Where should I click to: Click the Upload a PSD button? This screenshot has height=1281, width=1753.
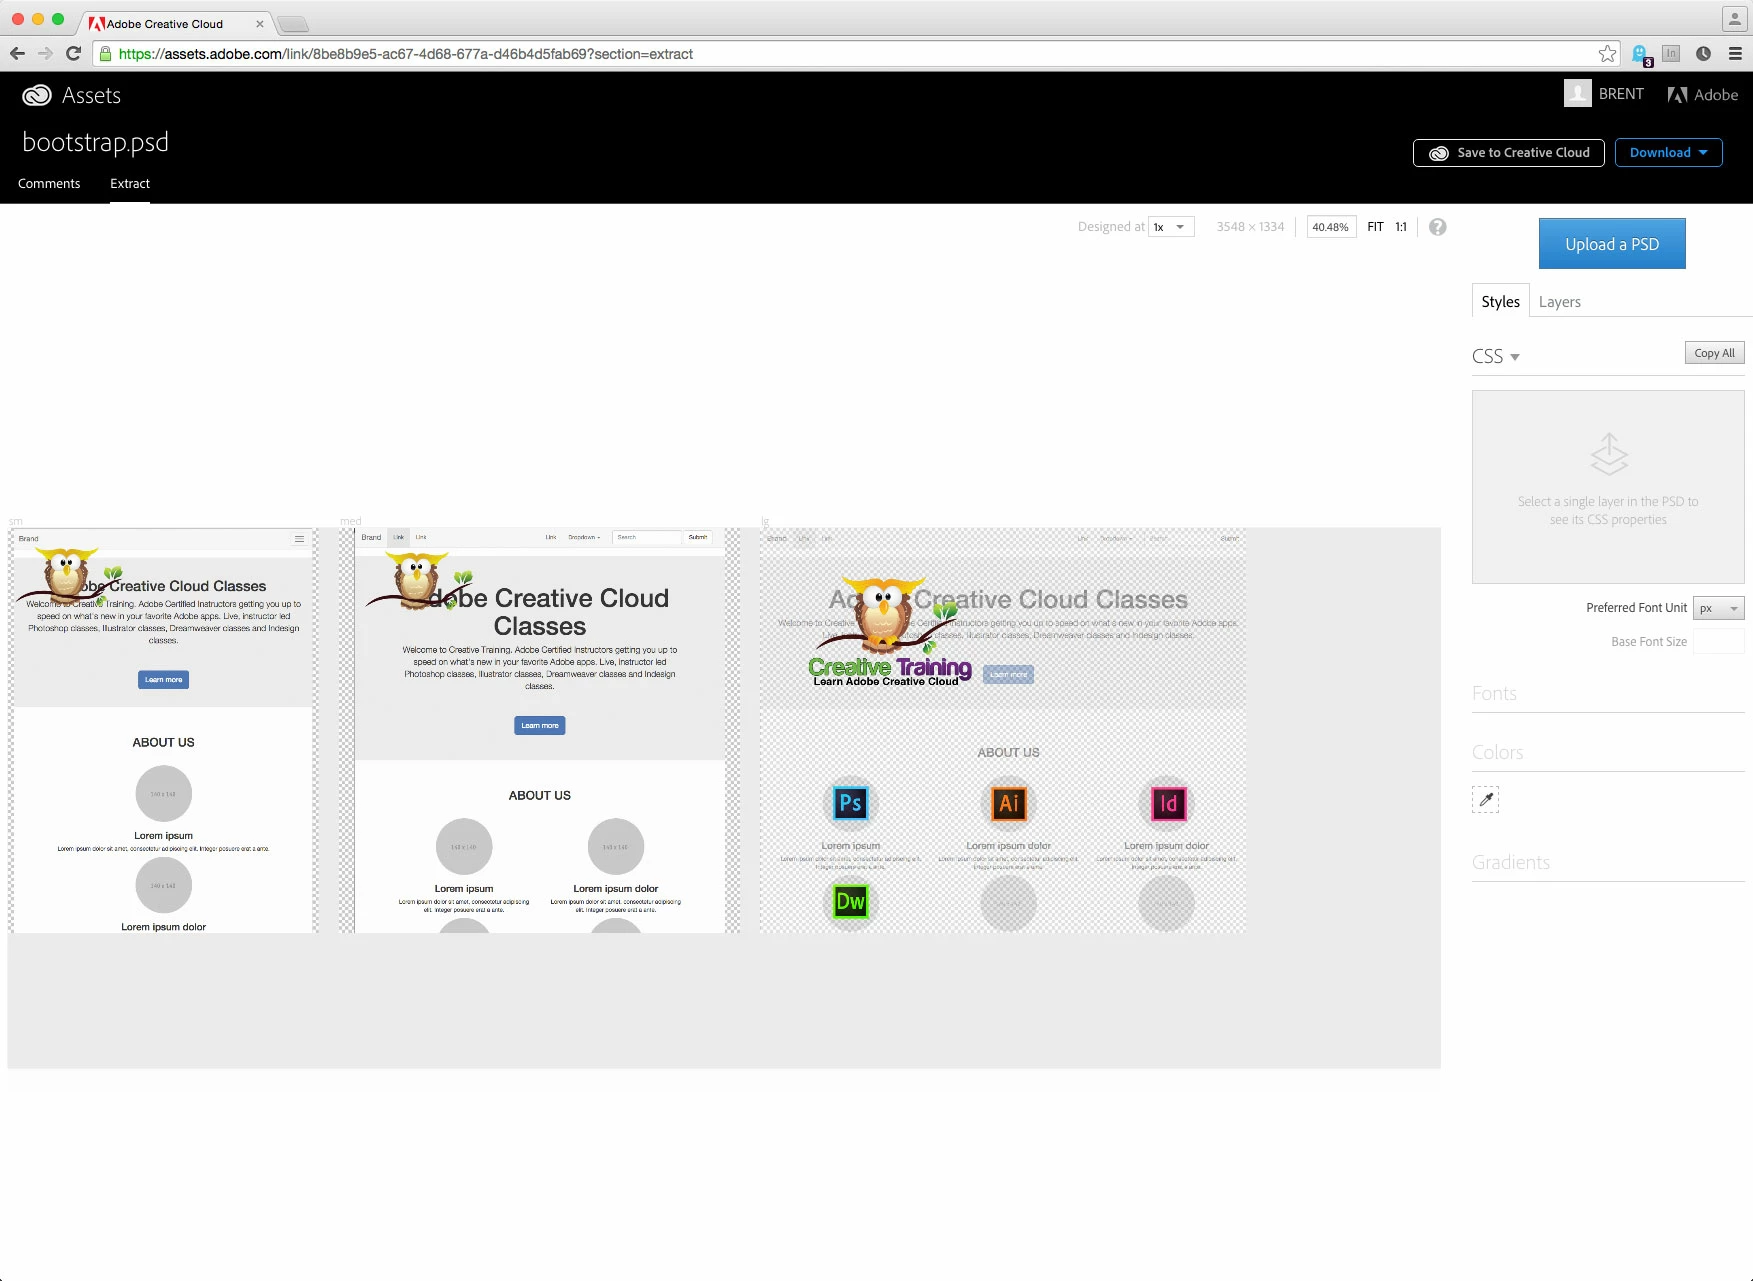tap(1611, 244)
